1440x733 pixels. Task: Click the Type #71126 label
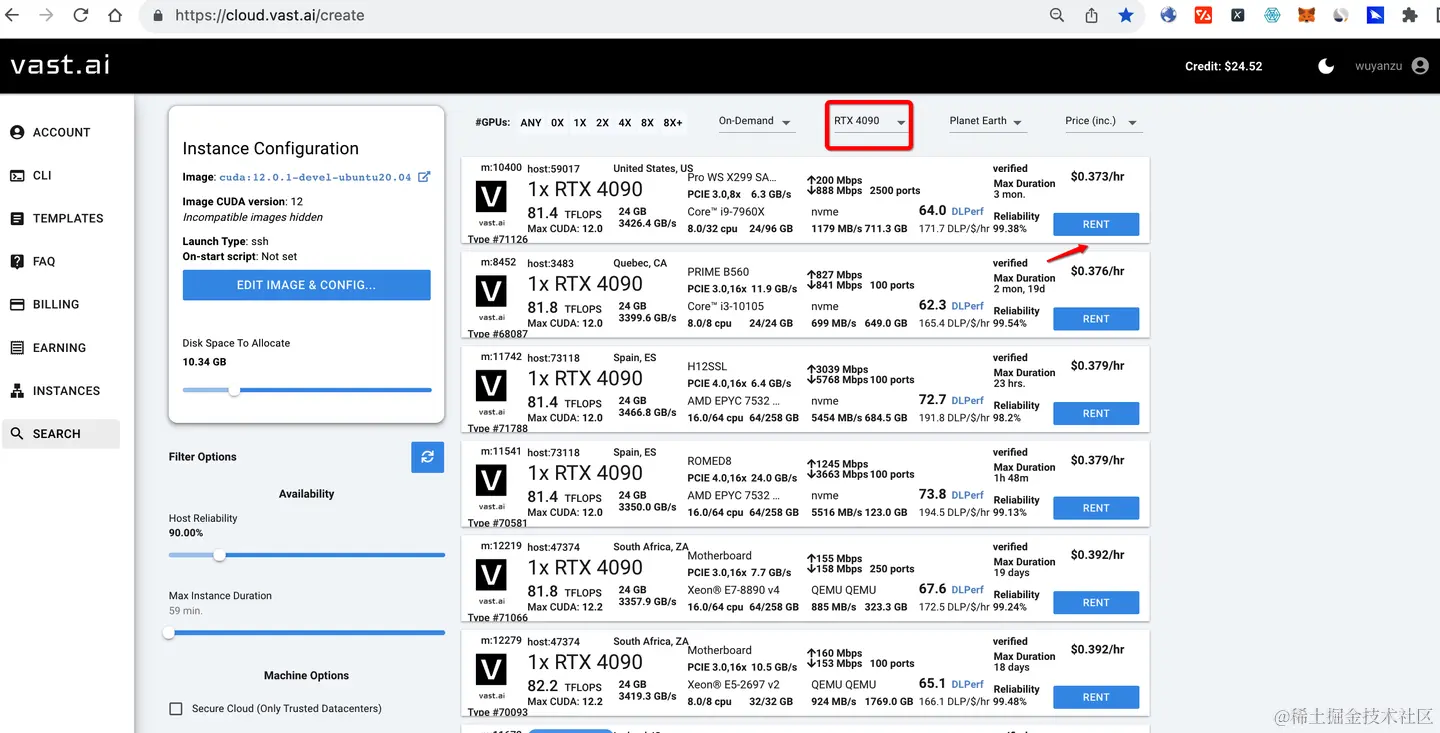pos(497,239)
